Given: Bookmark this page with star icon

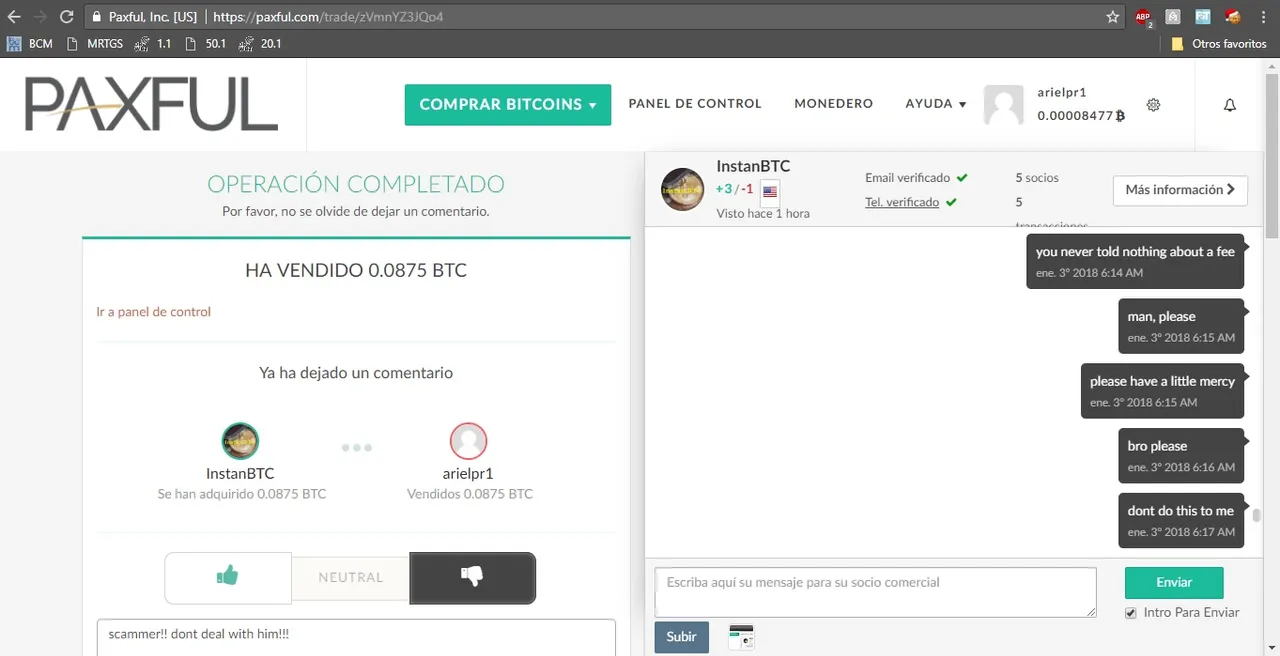Looking at the screenshot, I should pyautogui.click(x=1113, y=17).
